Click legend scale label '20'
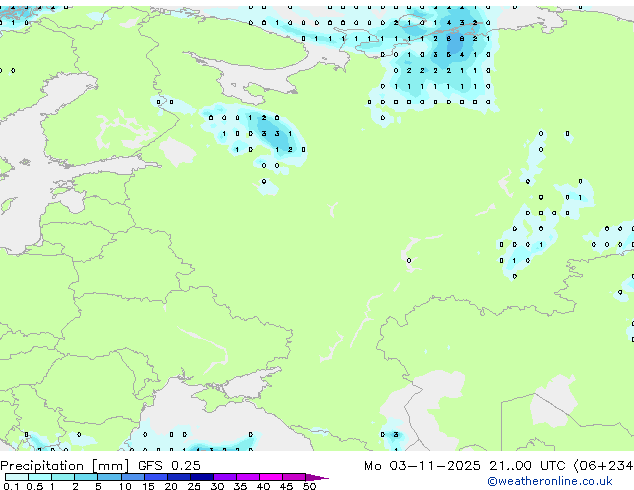 click(x=171, y=486)
